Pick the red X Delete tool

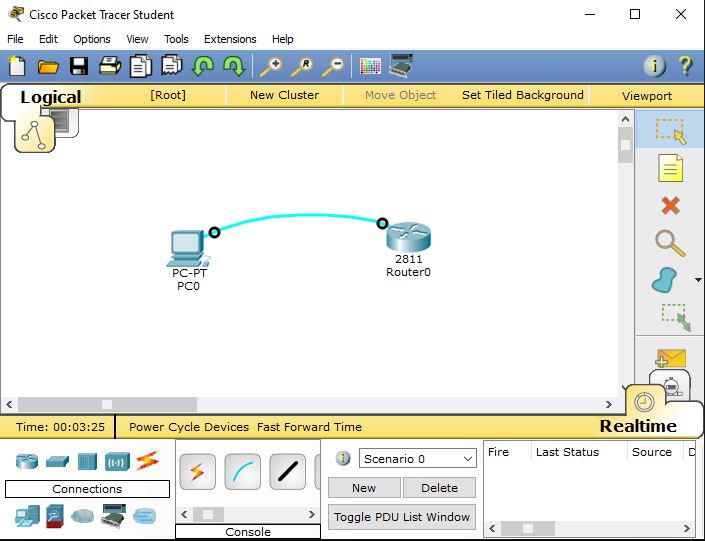[670, 206]
